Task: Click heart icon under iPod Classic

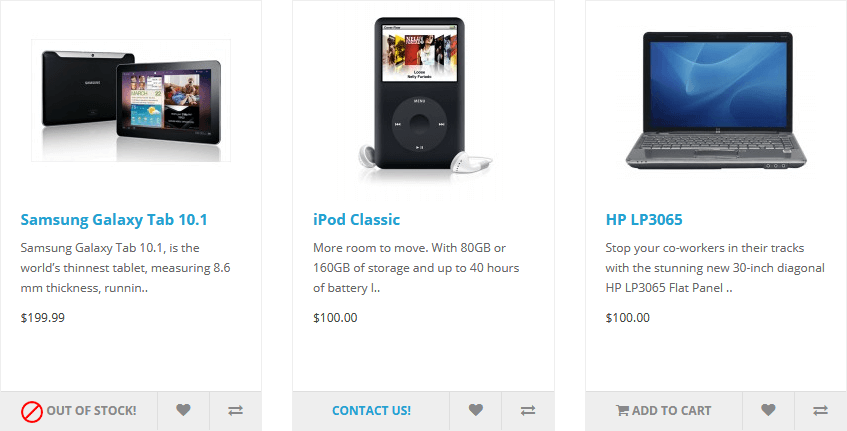Action: (475, 410)
